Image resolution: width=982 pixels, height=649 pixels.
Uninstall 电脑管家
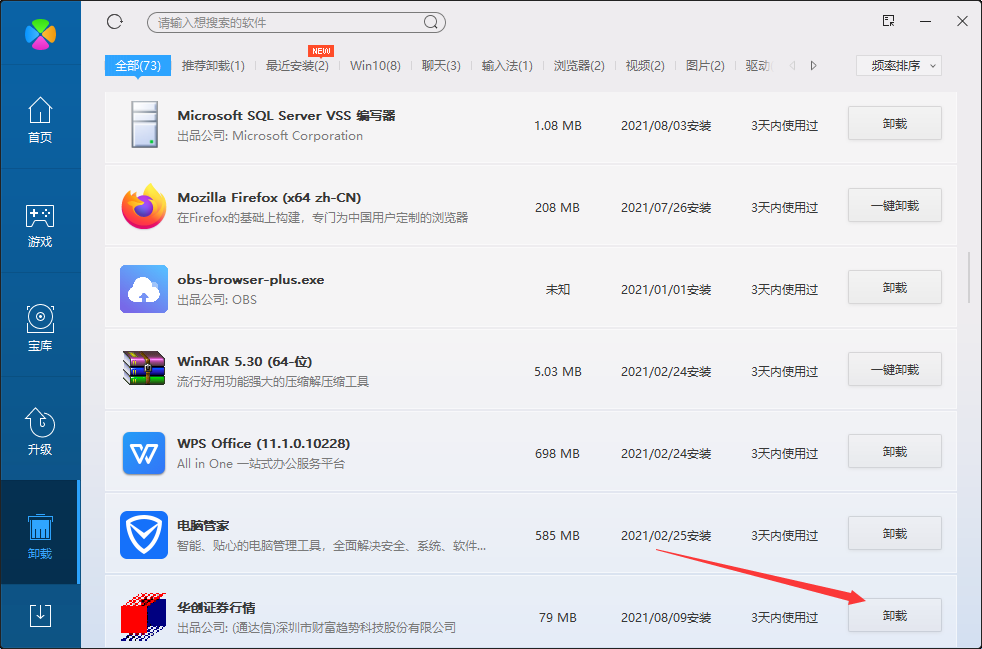point(894,534)
